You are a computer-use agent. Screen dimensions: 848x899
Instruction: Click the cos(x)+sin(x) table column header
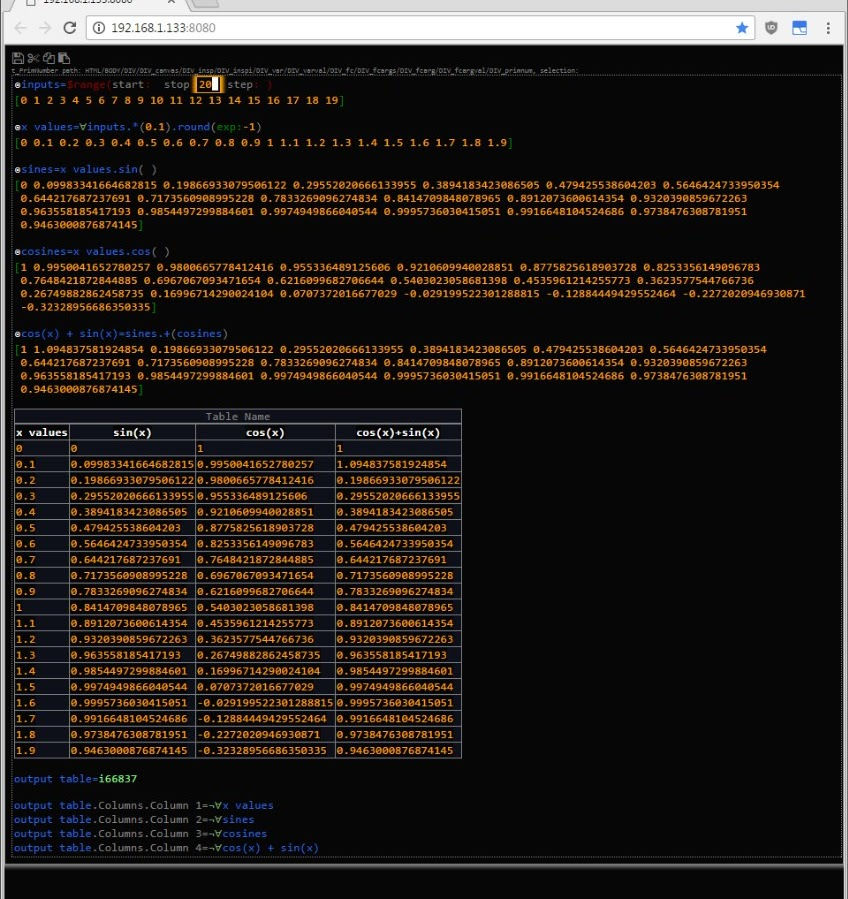tap(398, 432)
